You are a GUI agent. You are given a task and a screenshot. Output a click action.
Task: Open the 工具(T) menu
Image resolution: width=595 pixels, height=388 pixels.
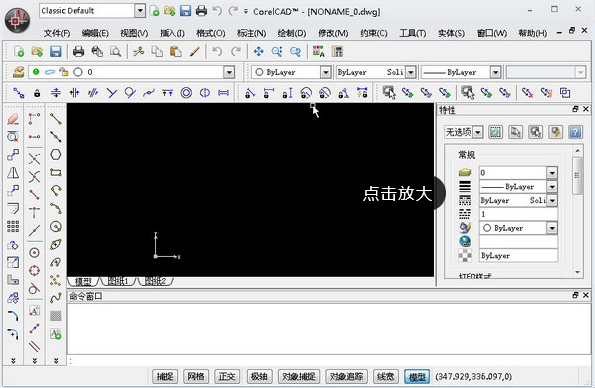click(412, 33)
